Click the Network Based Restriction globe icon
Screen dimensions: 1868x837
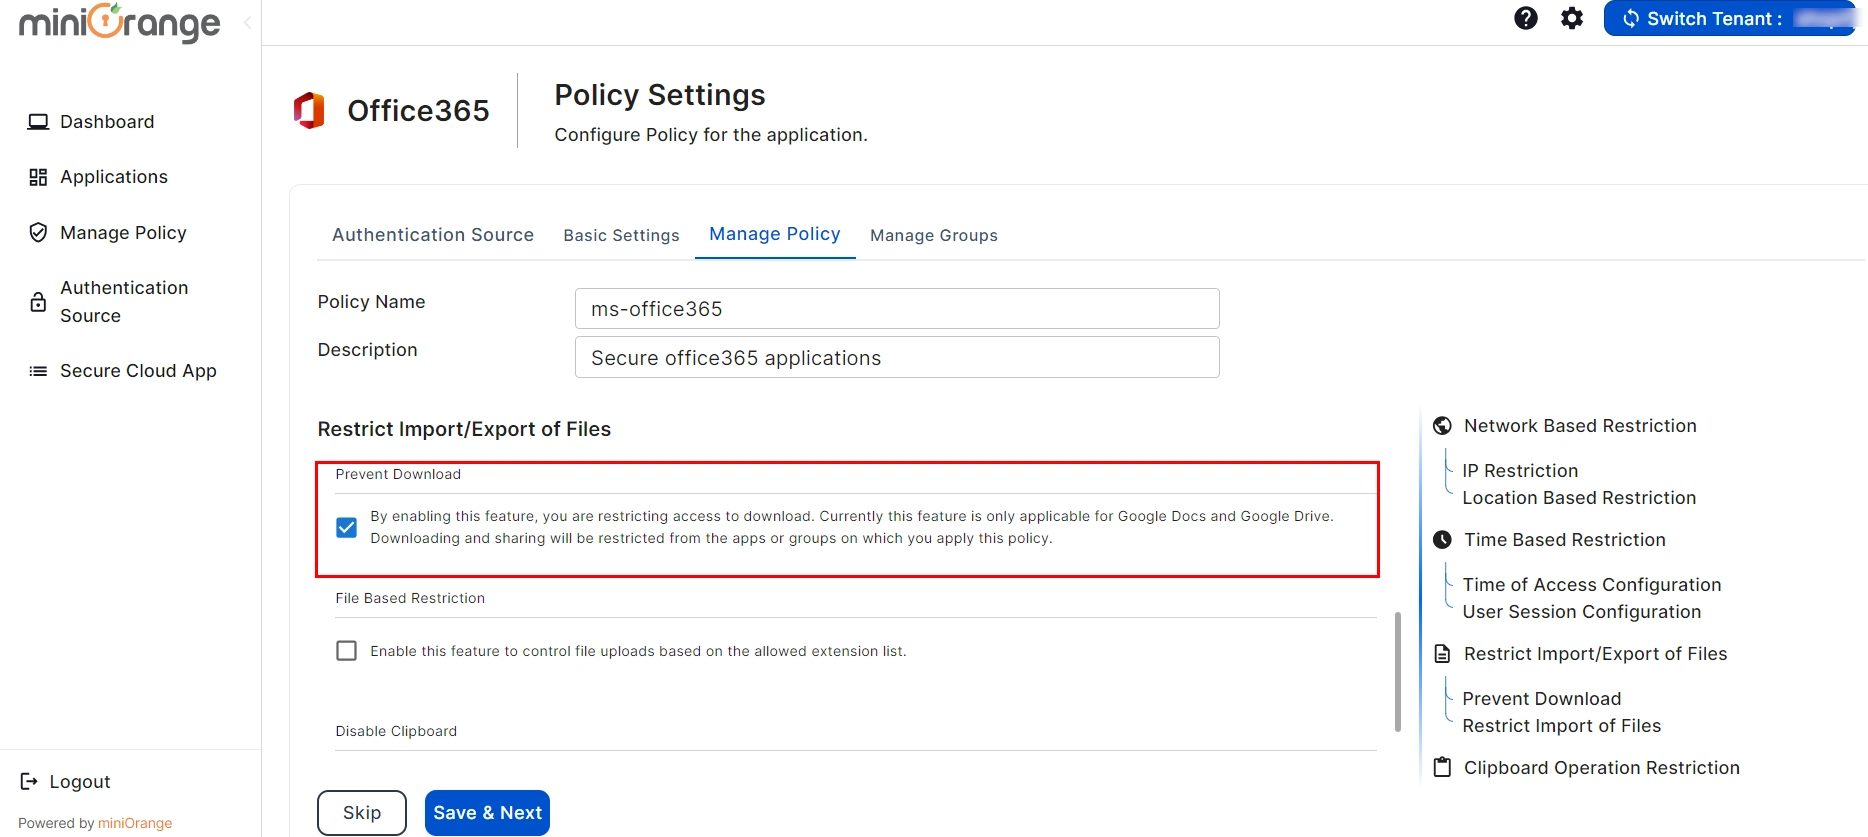pos(1442,426)
